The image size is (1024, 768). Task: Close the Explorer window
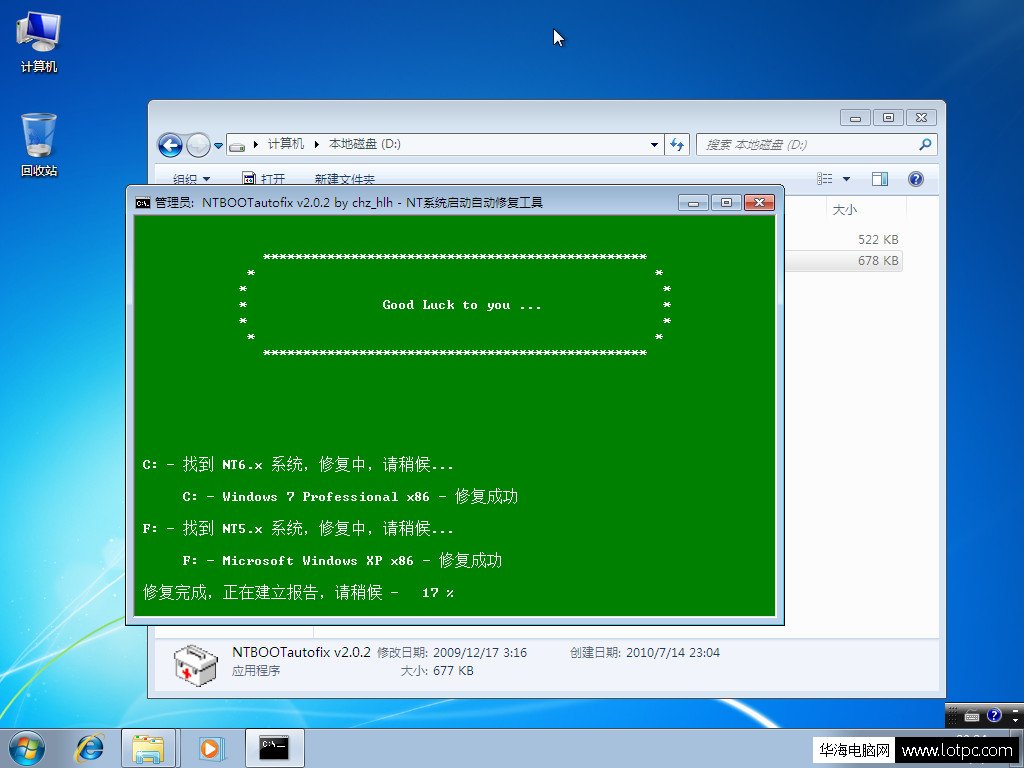pos(921,118)
